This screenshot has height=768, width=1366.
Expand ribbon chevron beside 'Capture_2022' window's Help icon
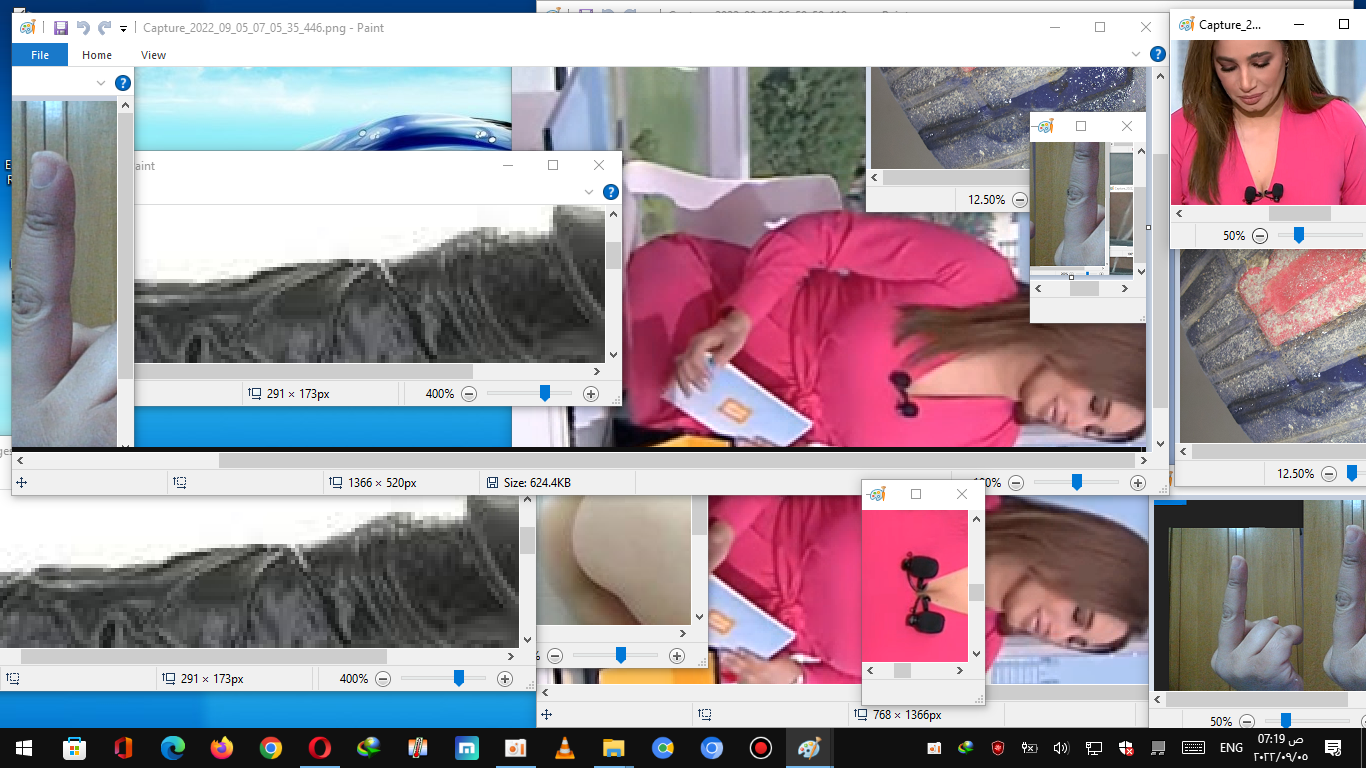tap(1136, 55)
